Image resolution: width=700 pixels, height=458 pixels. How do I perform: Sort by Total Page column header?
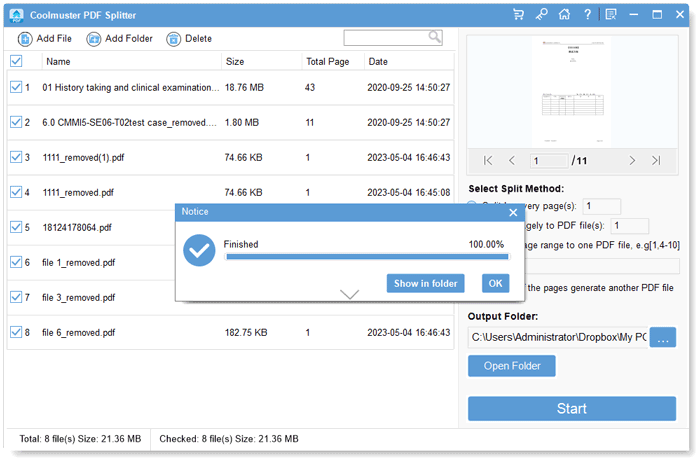[333, 62]
